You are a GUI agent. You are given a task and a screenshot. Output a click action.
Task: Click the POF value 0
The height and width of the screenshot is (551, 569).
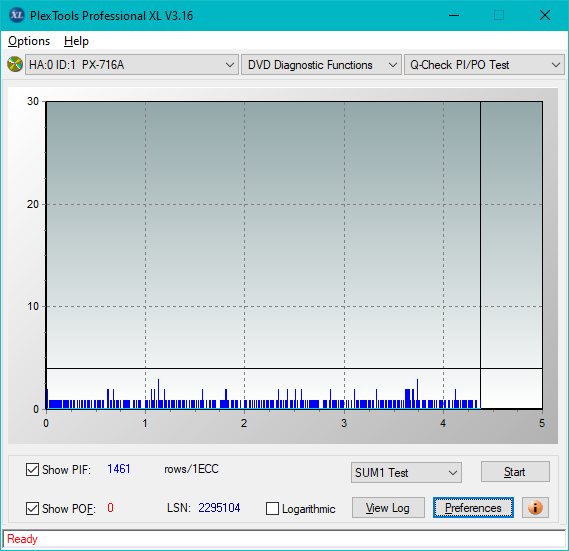[x=110, y=507]
